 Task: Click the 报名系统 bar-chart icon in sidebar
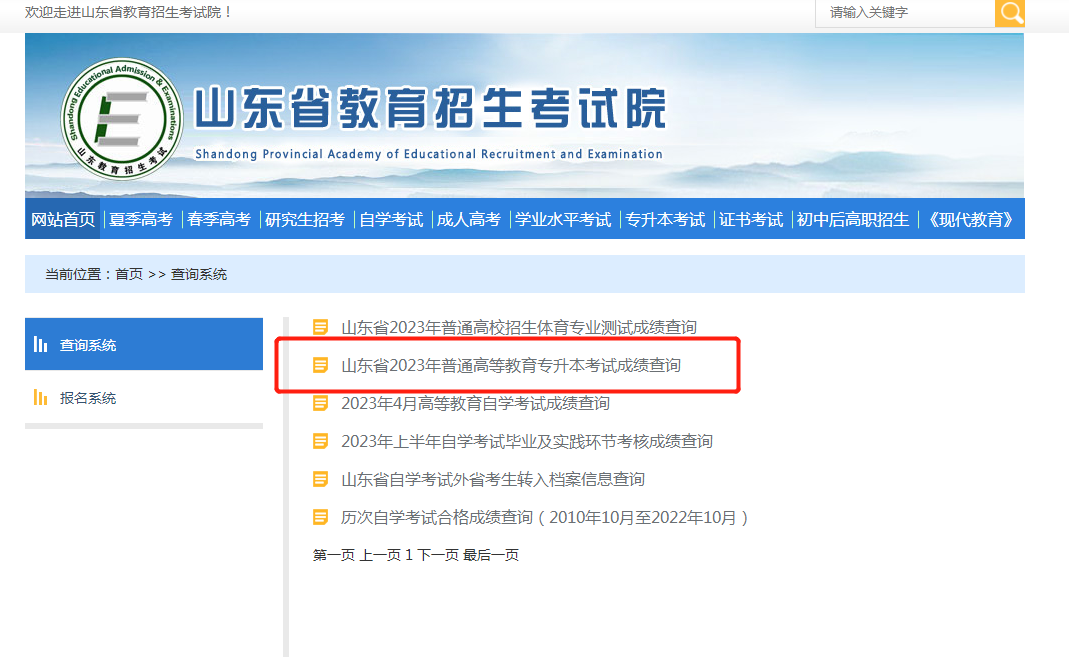pyautogui.click(x=40, y=397)
